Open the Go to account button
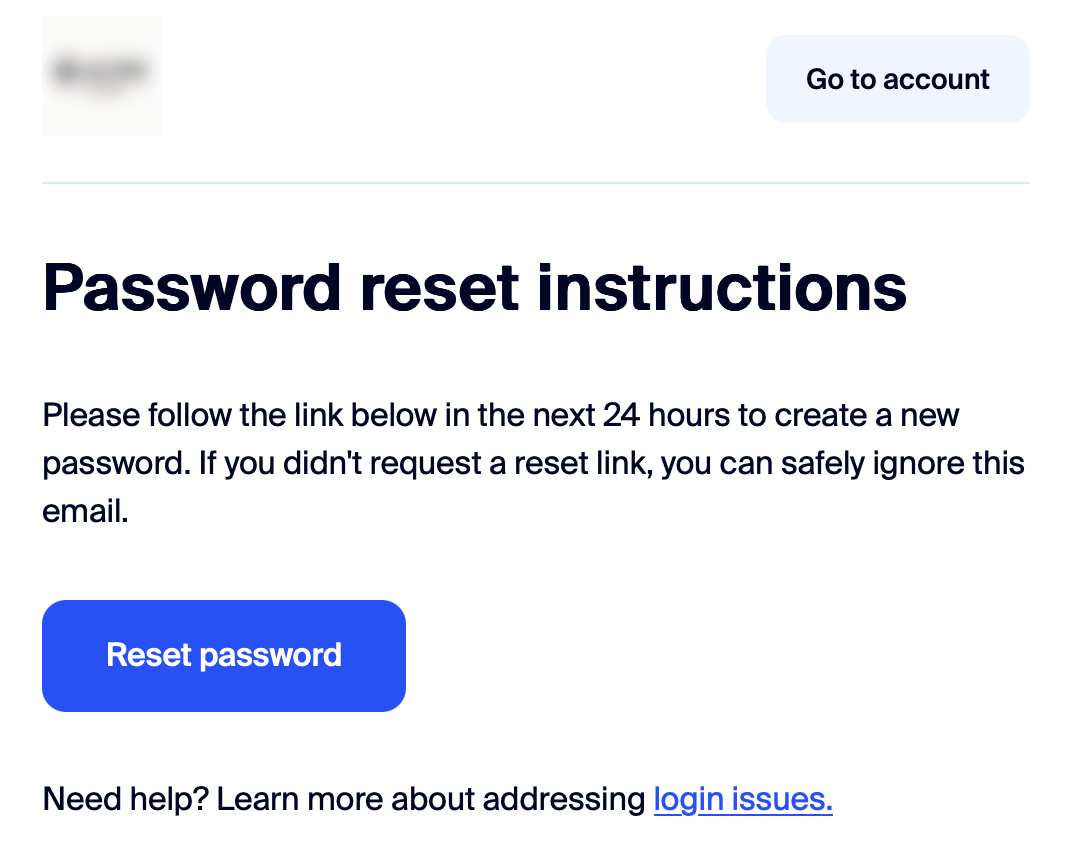Image resolution: width=1088 pixels, height=864 pixels. 897,79
